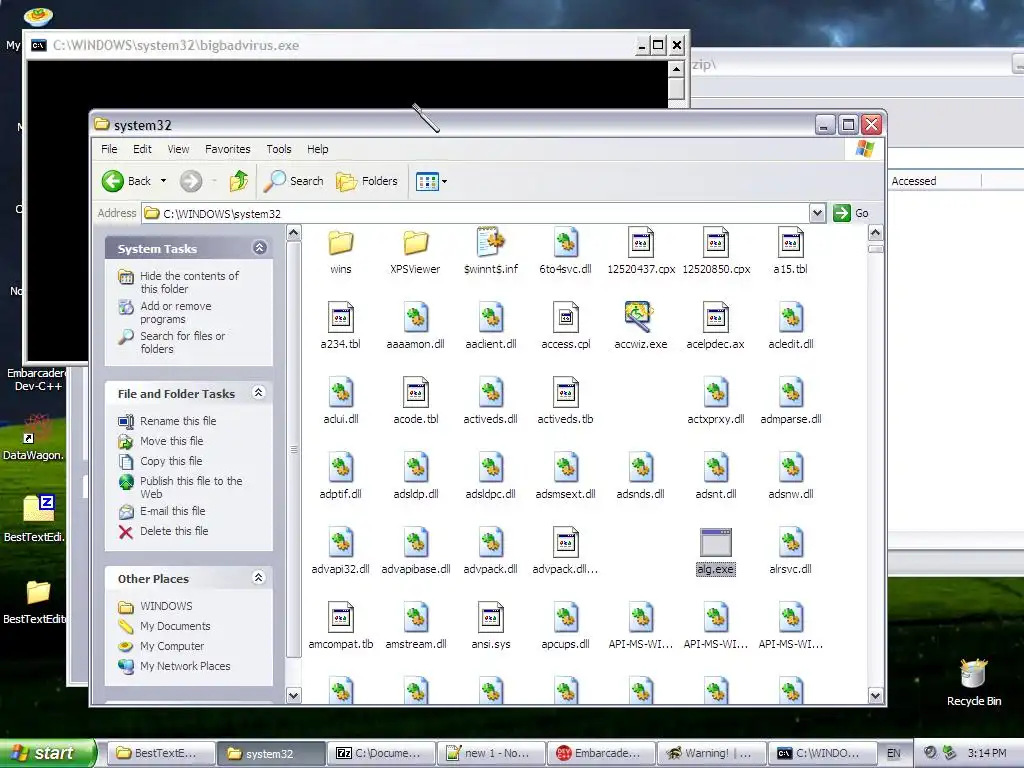This screenshot has width=1024, height=768.
Task: Open the Search toolbar button
Action: pos(293,181)
